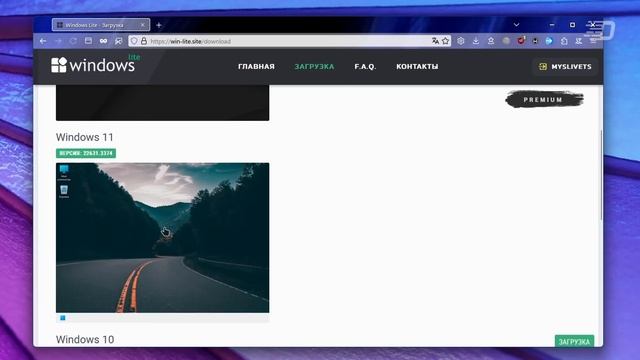Click the Windows lite logo
This screenshot has width=640, height=360.
(x=96, y=64)
